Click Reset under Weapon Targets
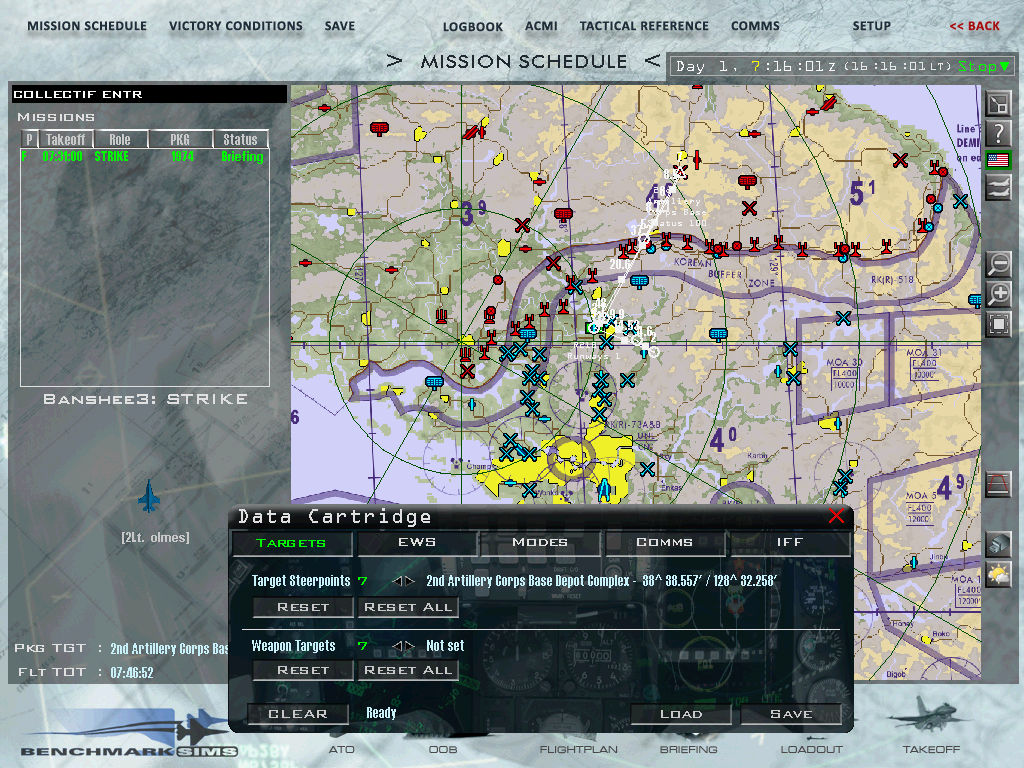The height and width of the screenshot is (768, 1024). coord(303,671)
